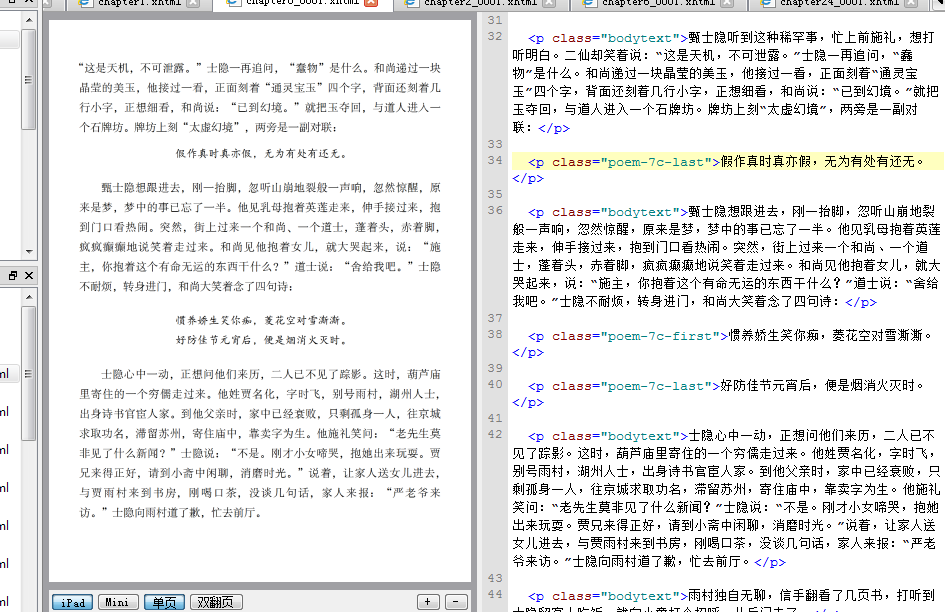Click the minus zoom-out button in preview
This screenshot has width=945, height=612.
(x=455, y=602)
